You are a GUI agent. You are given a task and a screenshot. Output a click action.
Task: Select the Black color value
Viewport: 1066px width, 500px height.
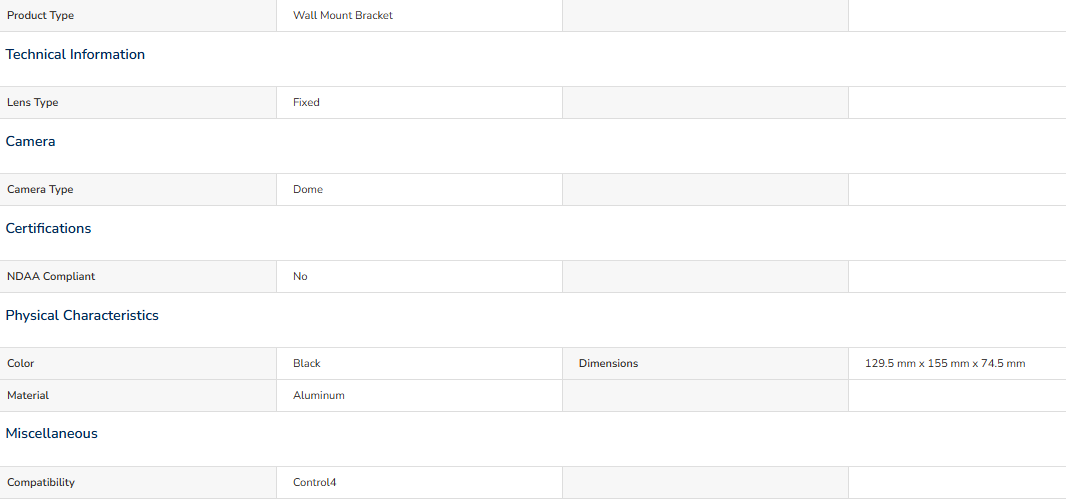[307, 364]
